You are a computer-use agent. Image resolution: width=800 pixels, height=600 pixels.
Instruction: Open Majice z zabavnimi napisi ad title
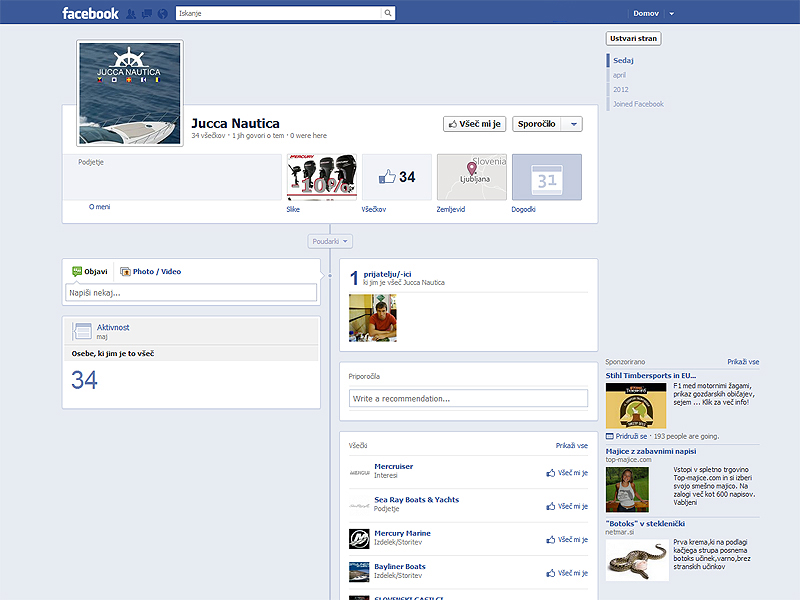click(651, 451)
